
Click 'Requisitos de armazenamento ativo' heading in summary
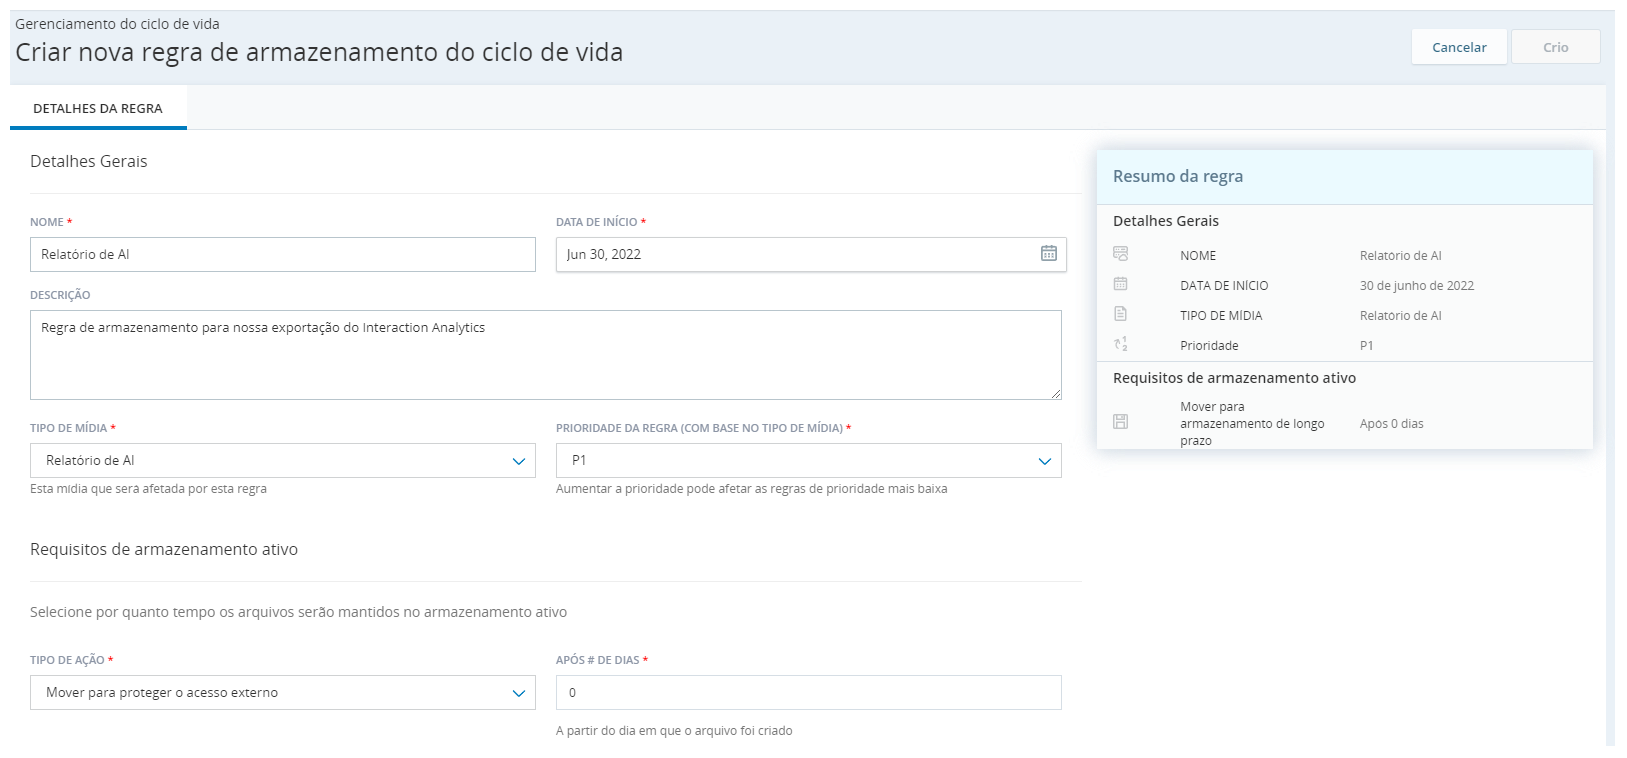1234,378
